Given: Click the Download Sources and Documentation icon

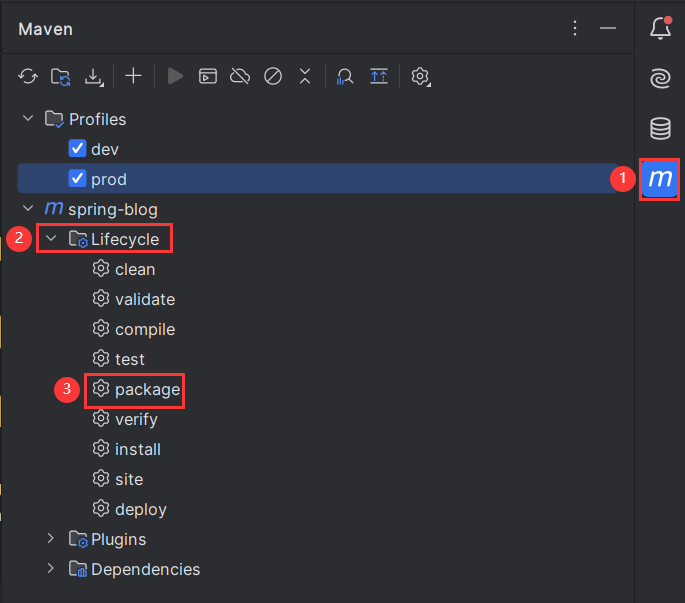Looking at the screenshot, I should [x=93, y=76].
